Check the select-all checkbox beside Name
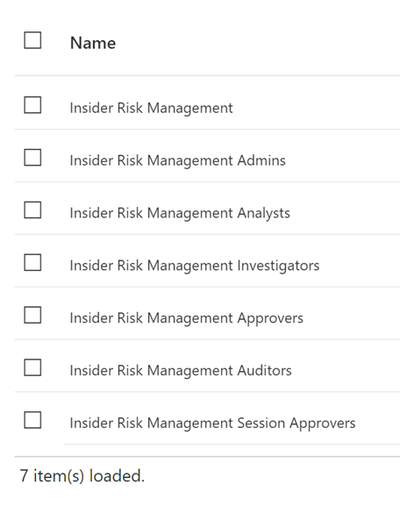Screen dimensions: 400x512 pos(33,40)
